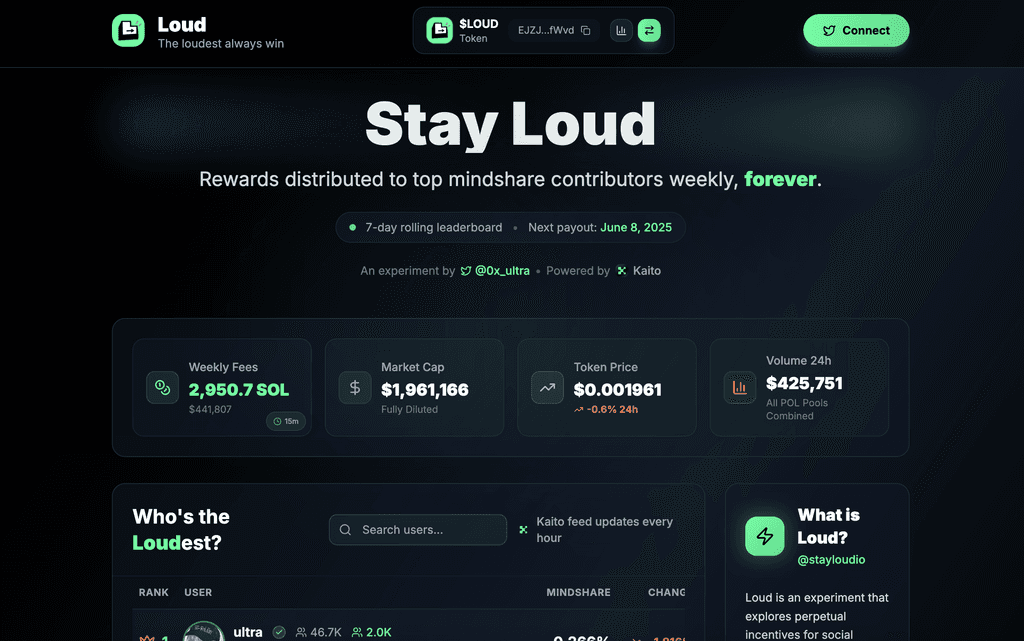Open the @0x_ultra profile link
The height and width of the screenshot is (641, 1024).
click(x=495, y=271)
